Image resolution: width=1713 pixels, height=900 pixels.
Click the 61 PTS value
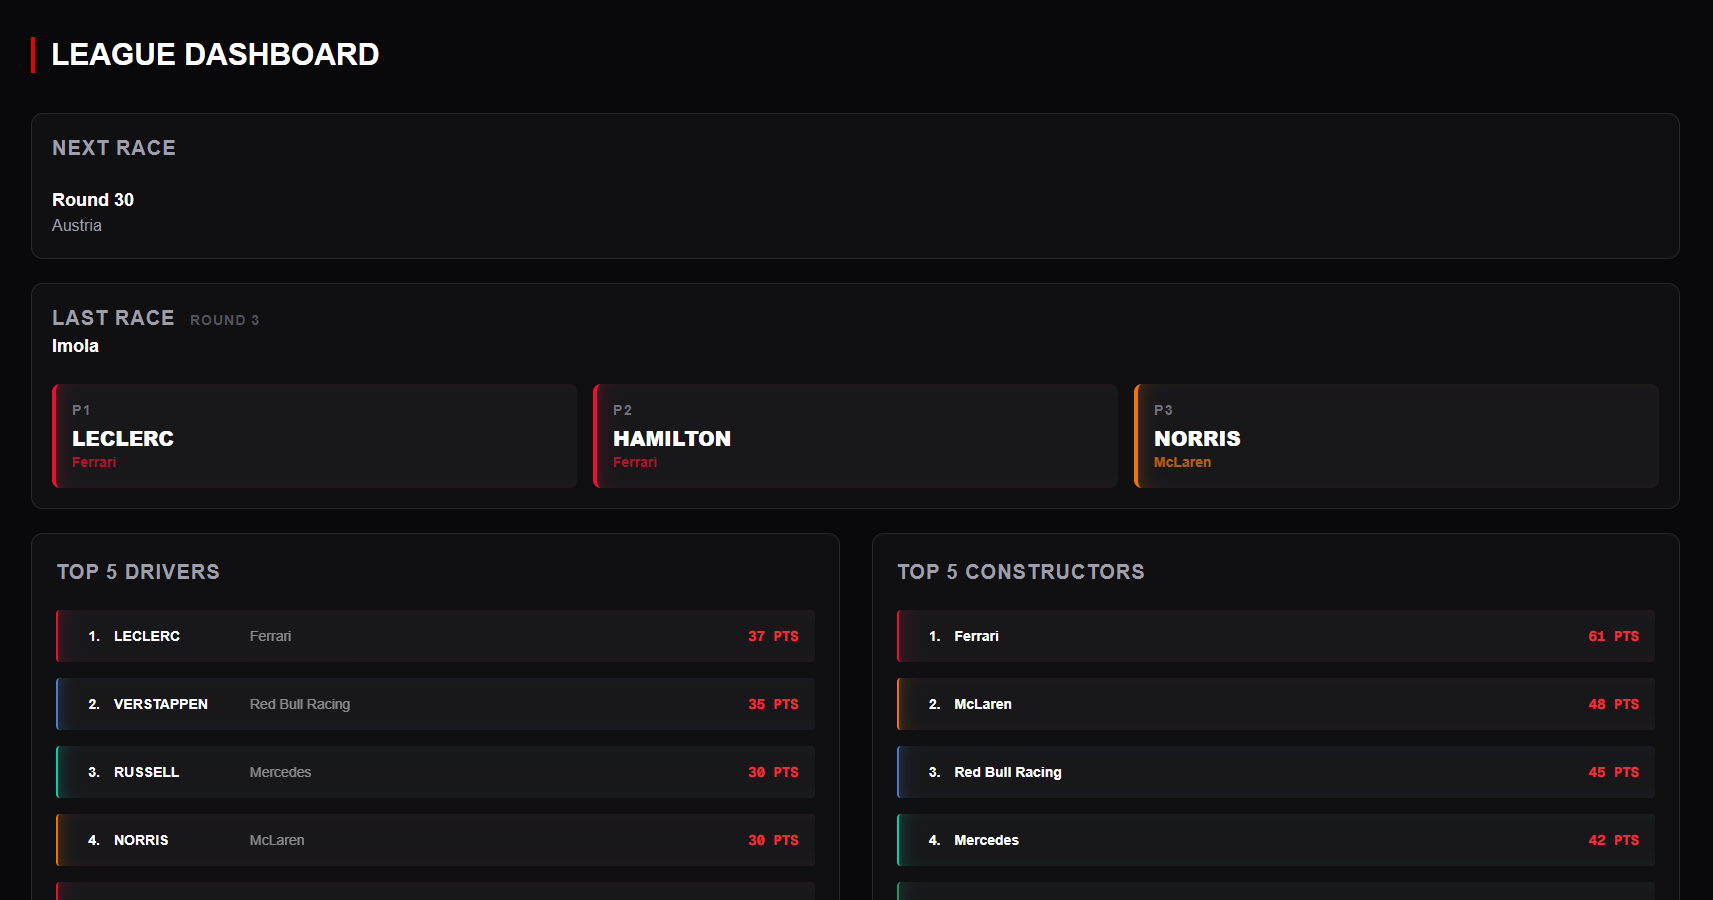[1614, 636]
